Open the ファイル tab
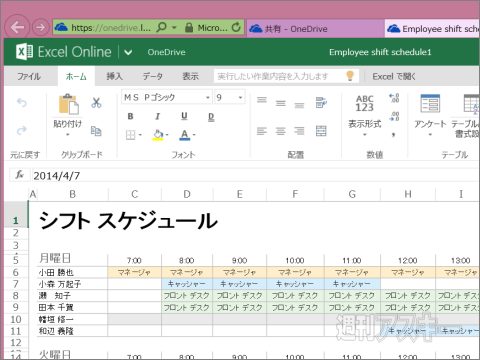 (29, 76)
